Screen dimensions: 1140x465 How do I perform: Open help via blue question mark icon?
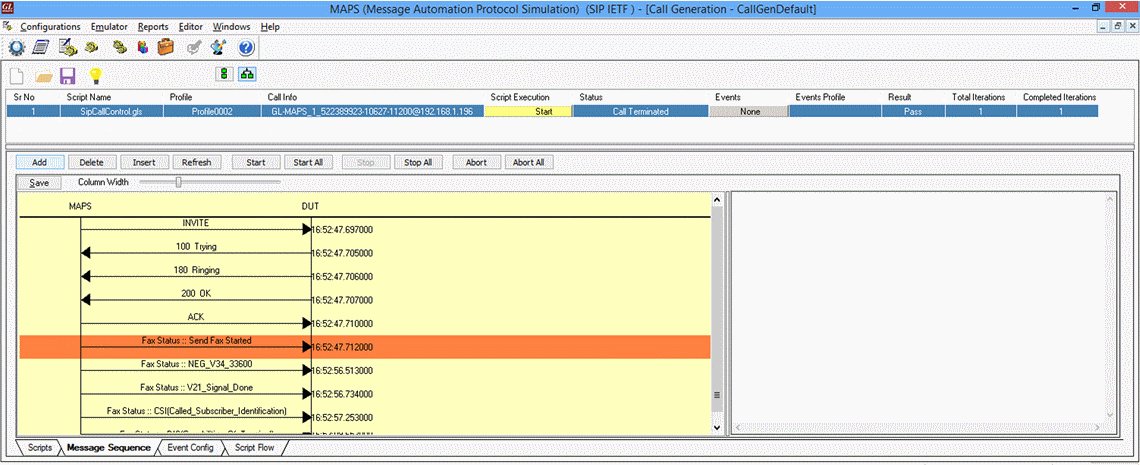coord(246,48)
